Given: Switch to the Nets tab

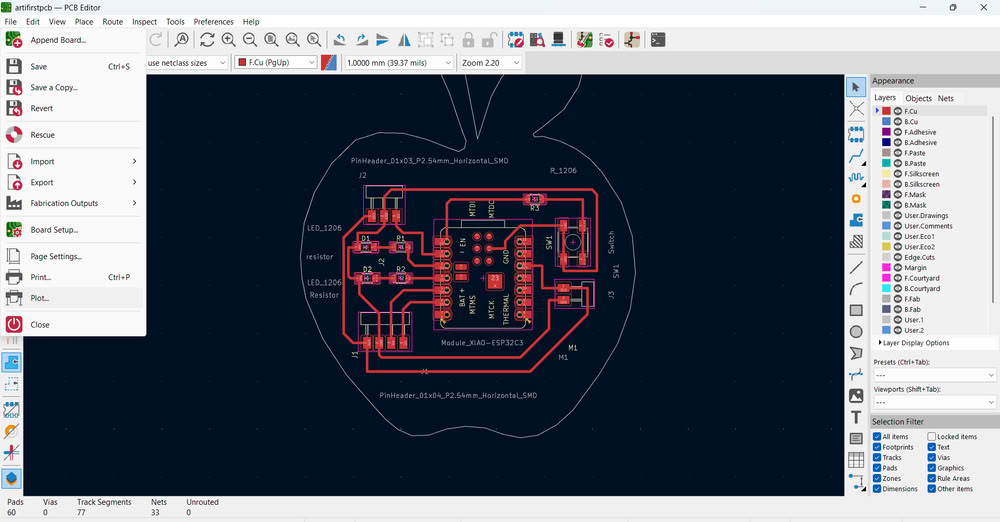Looking at the screenshot, I should pos(946,98).
